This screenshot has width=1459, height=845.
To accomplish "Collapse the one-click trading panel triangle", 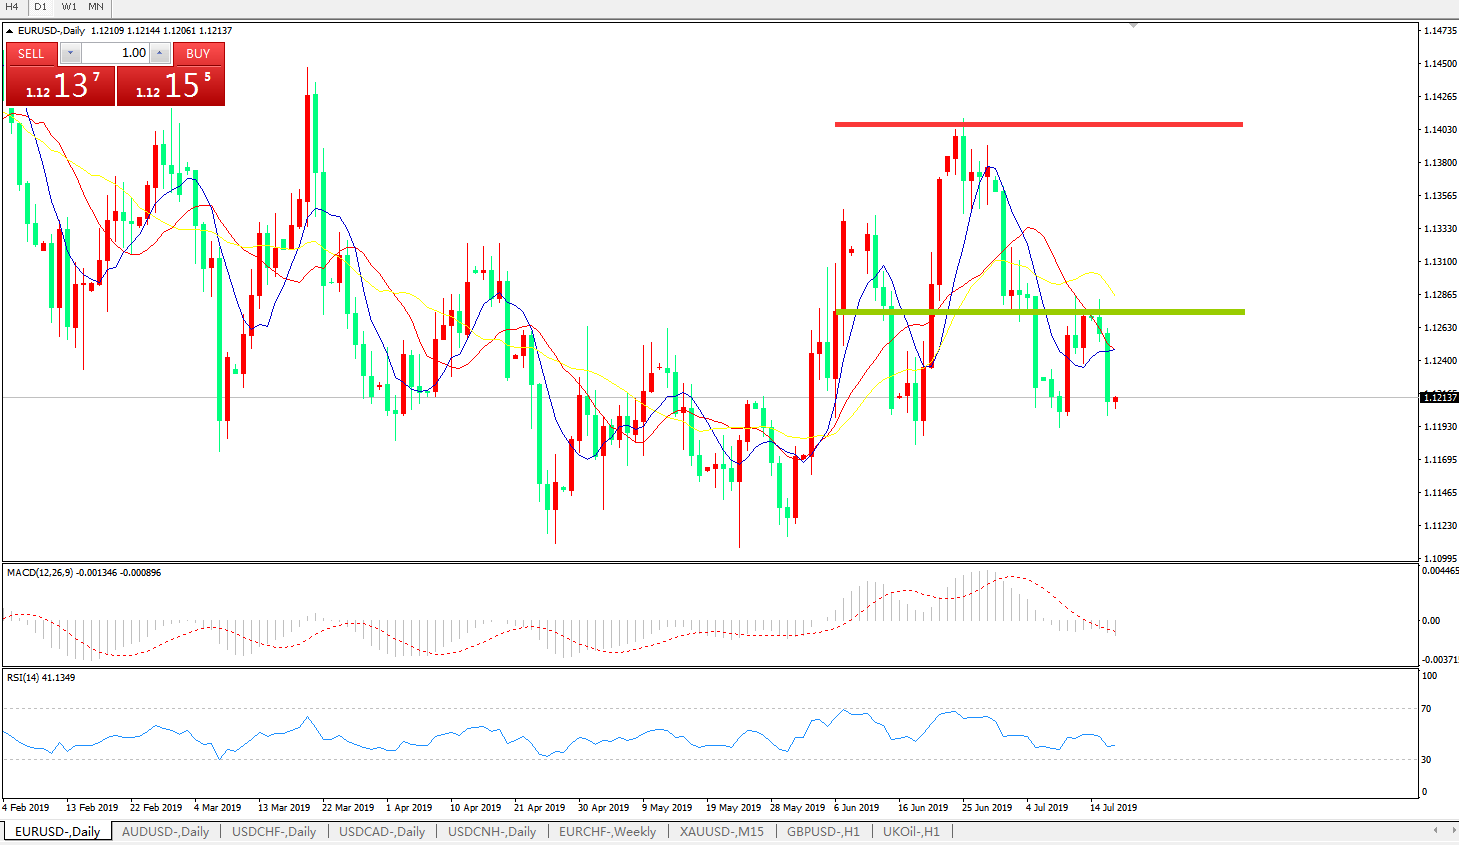I will coord(10,31).
